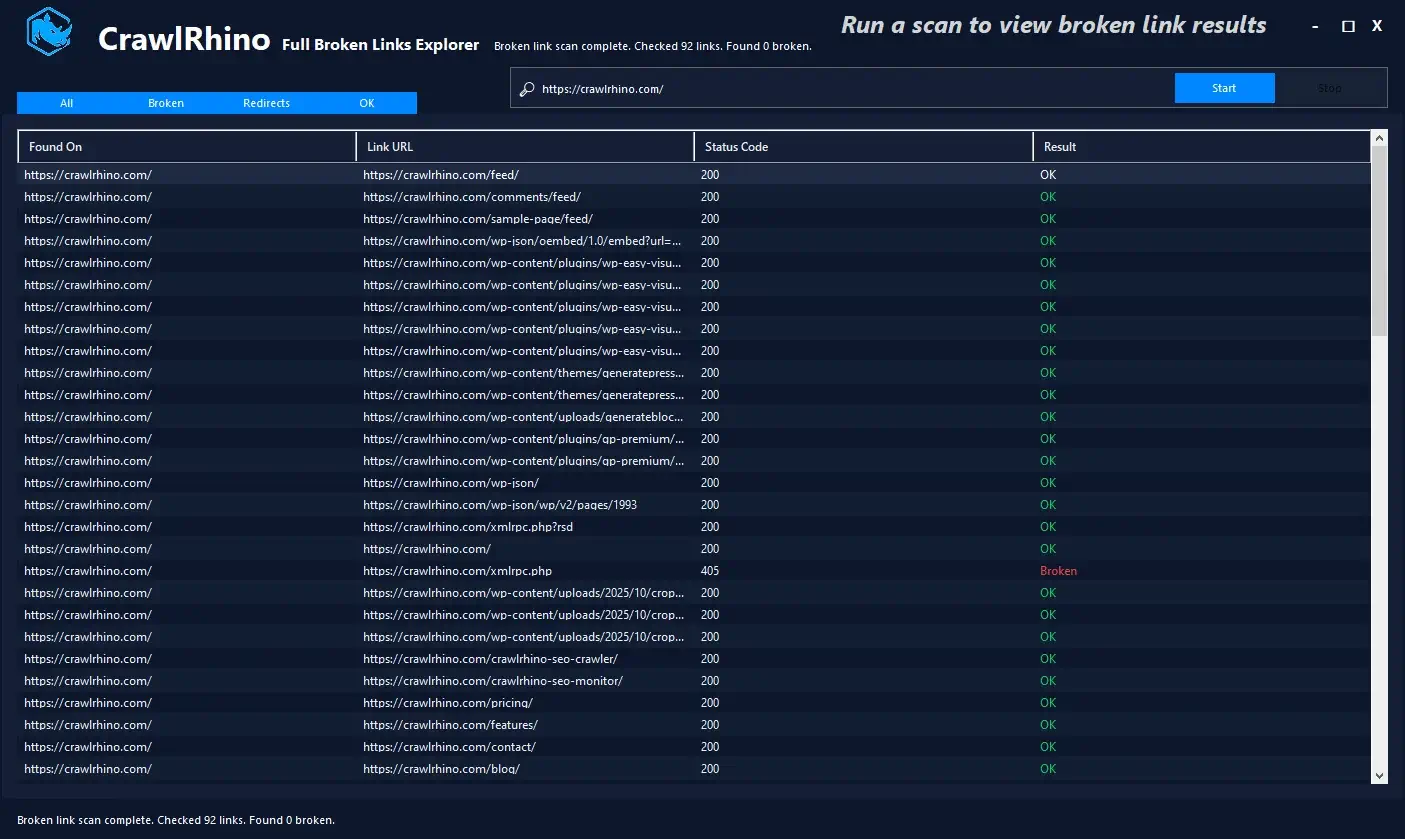This screenshot has height=839, width=1405.
Task: Select the crawlrhino.com/contact/ link URL
Action: click(449, 747)
